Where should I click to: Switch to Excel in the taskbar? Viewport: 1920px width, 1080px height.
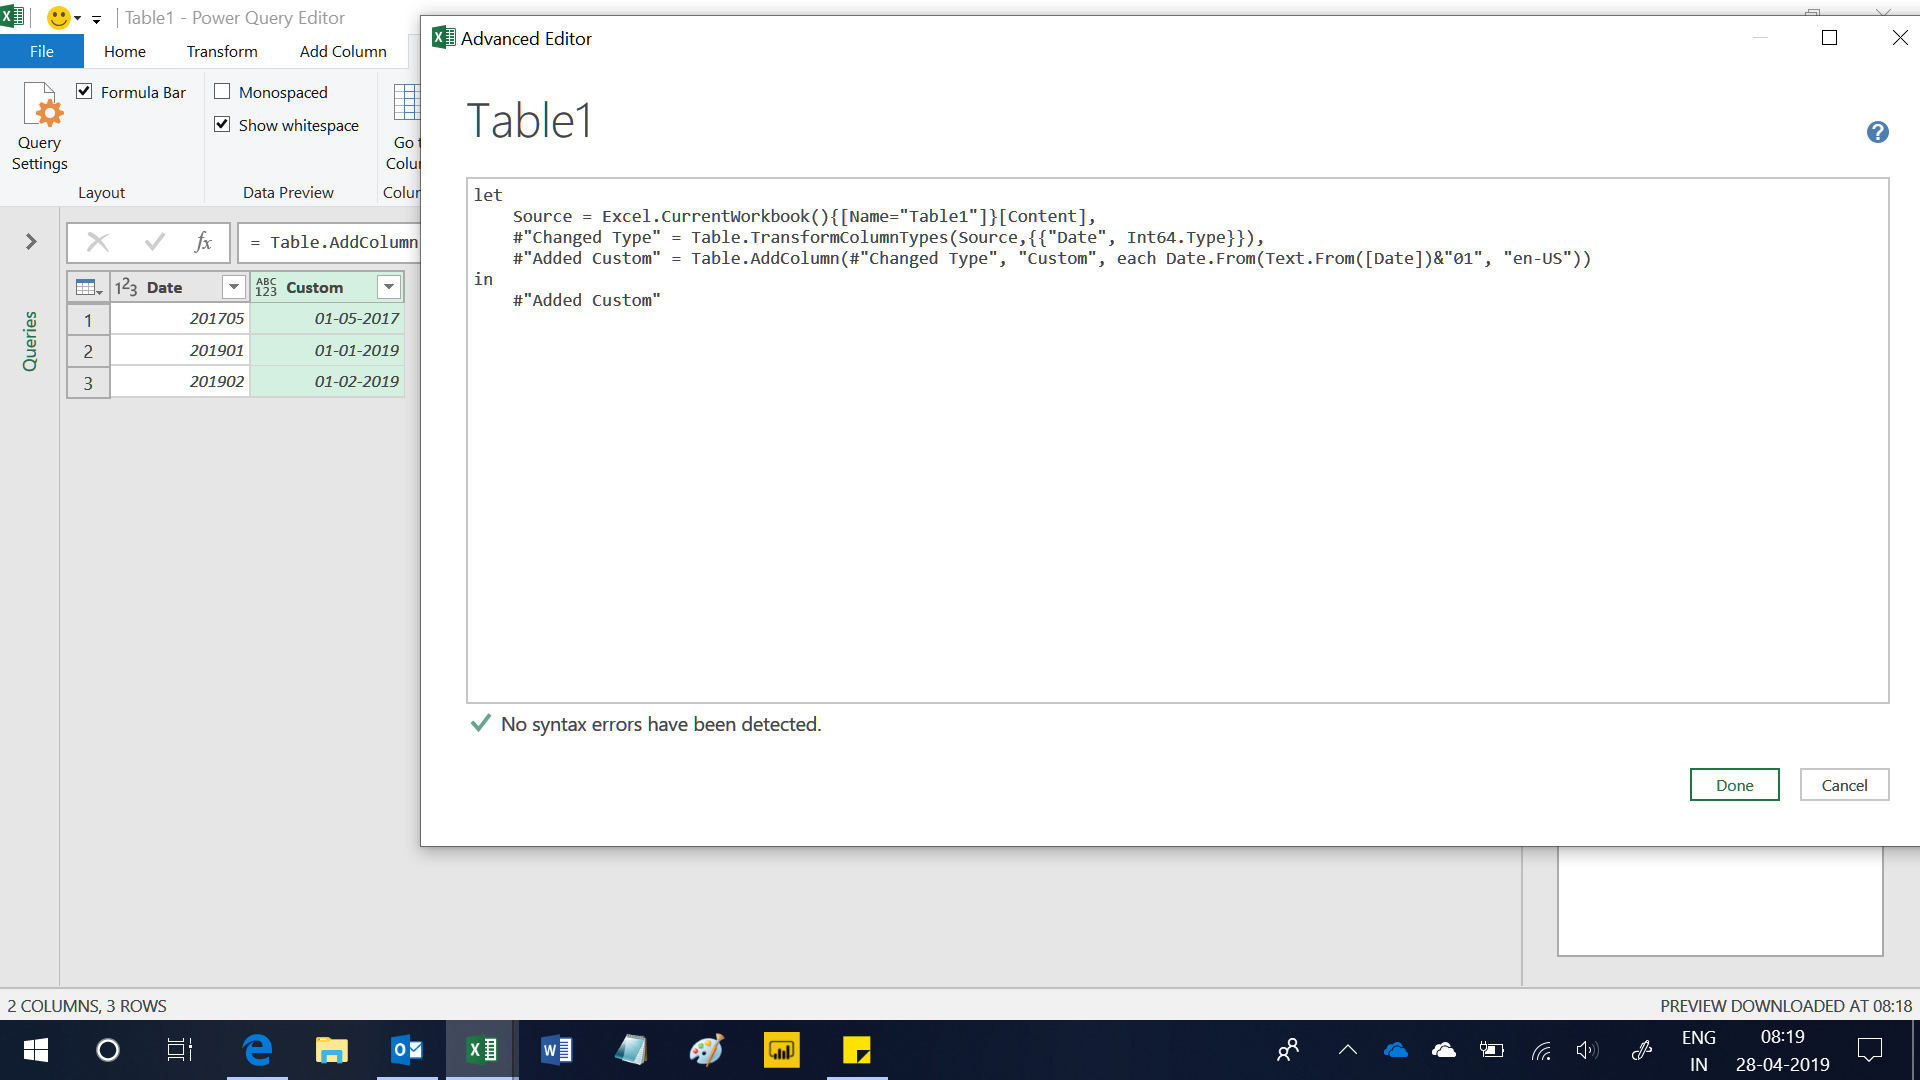482,1050
